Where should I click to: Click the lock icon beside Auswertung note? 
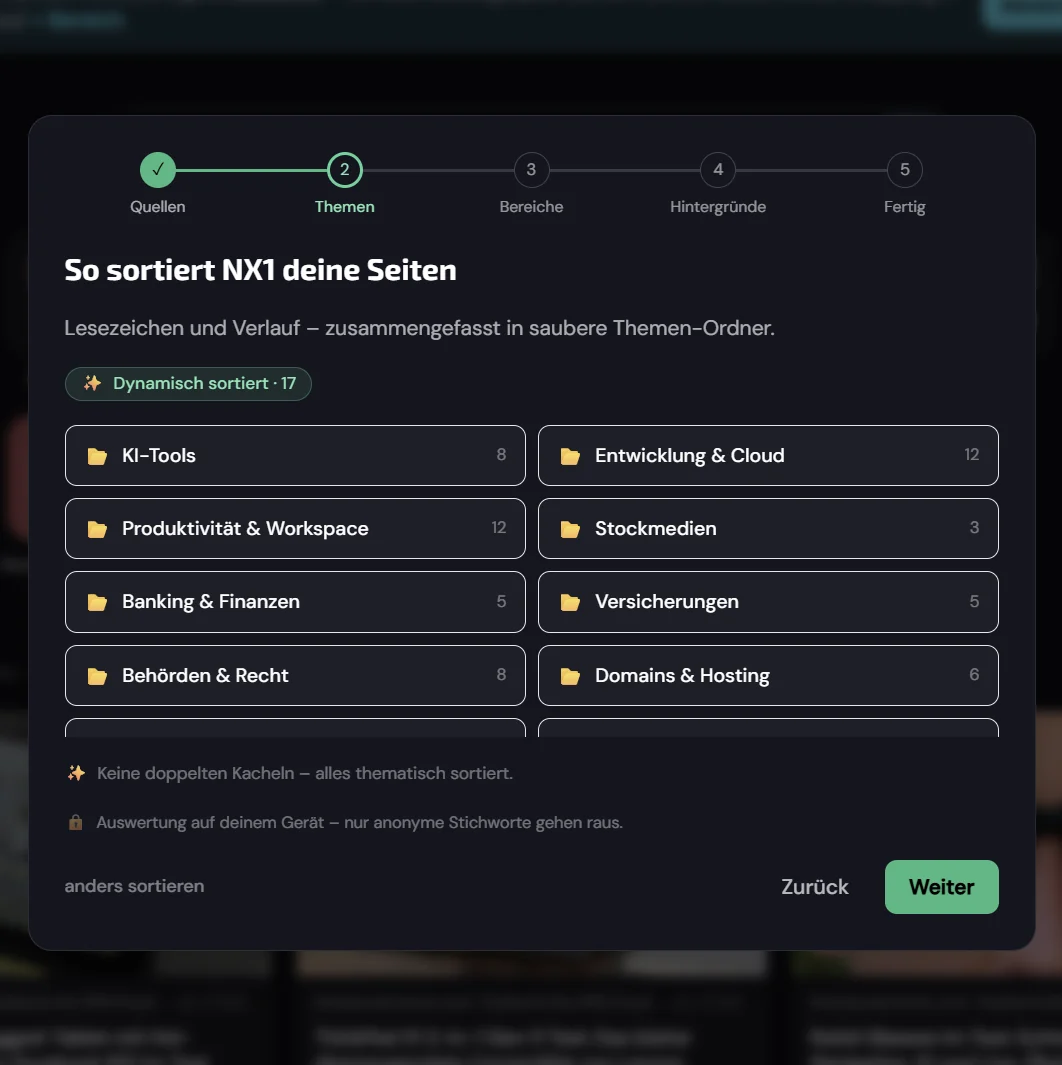coord(75,823)
